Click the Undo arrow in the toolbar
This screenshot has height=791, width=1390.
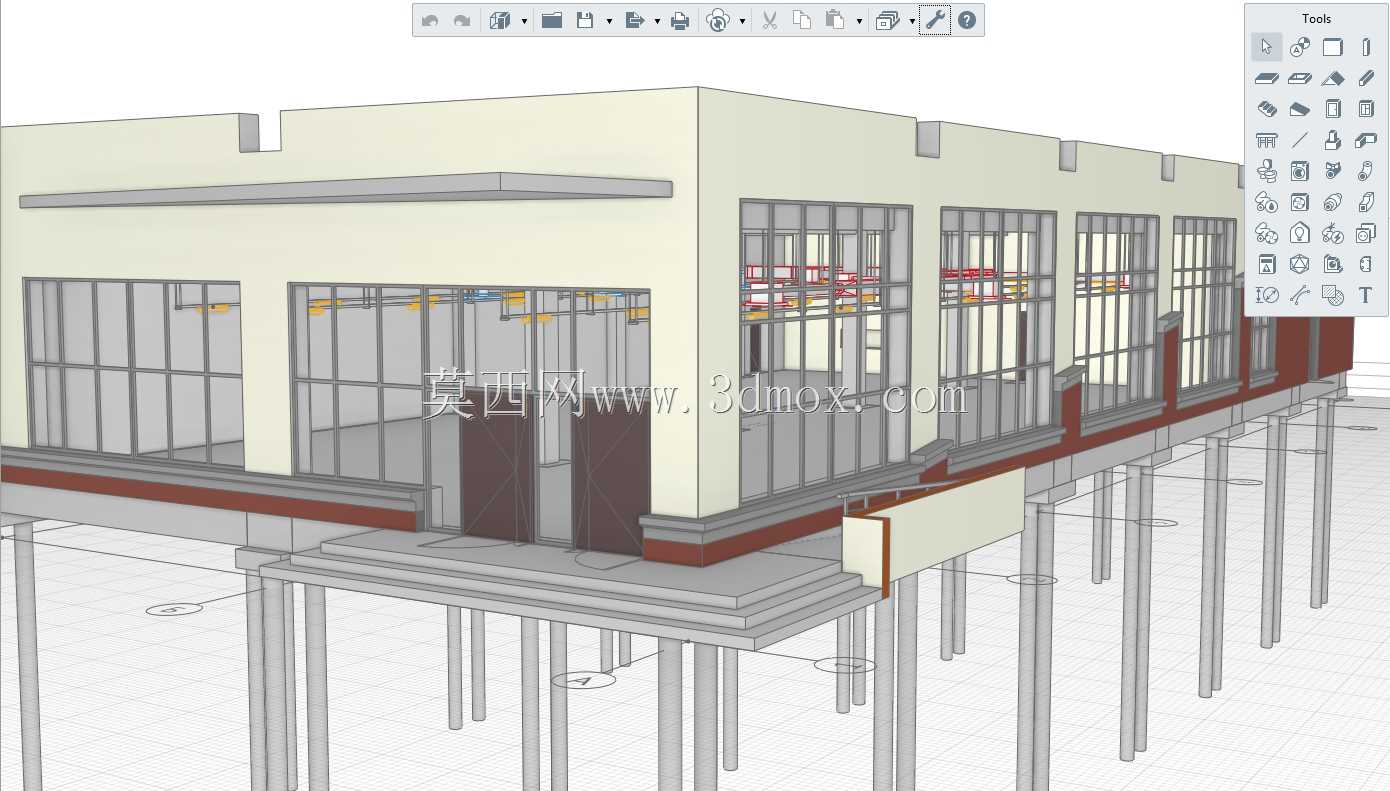[x=430, y=20]
